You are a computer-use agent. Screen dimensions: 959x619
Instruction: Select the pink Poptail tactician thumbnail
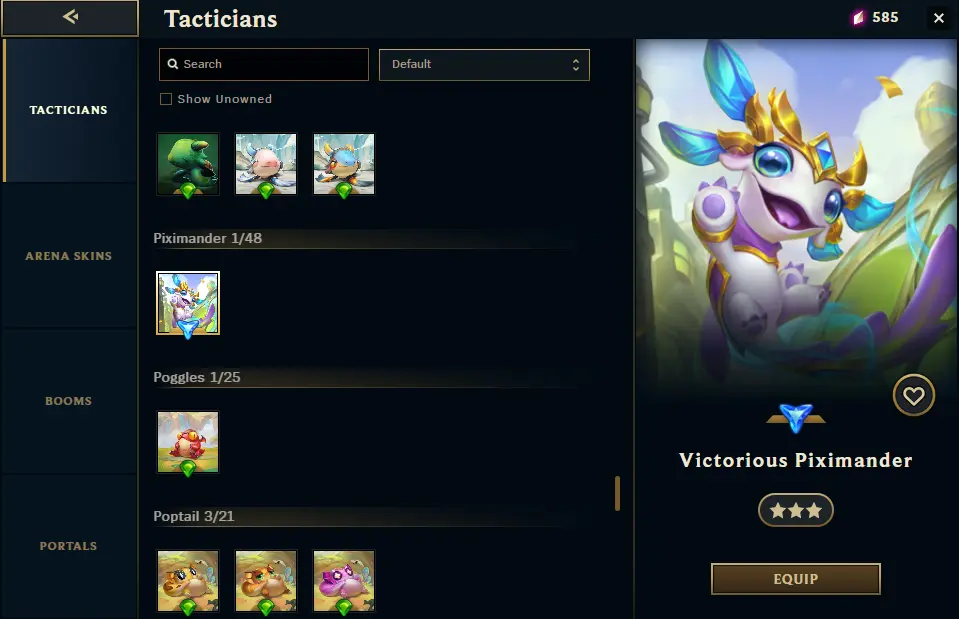(x=344, y=581)
